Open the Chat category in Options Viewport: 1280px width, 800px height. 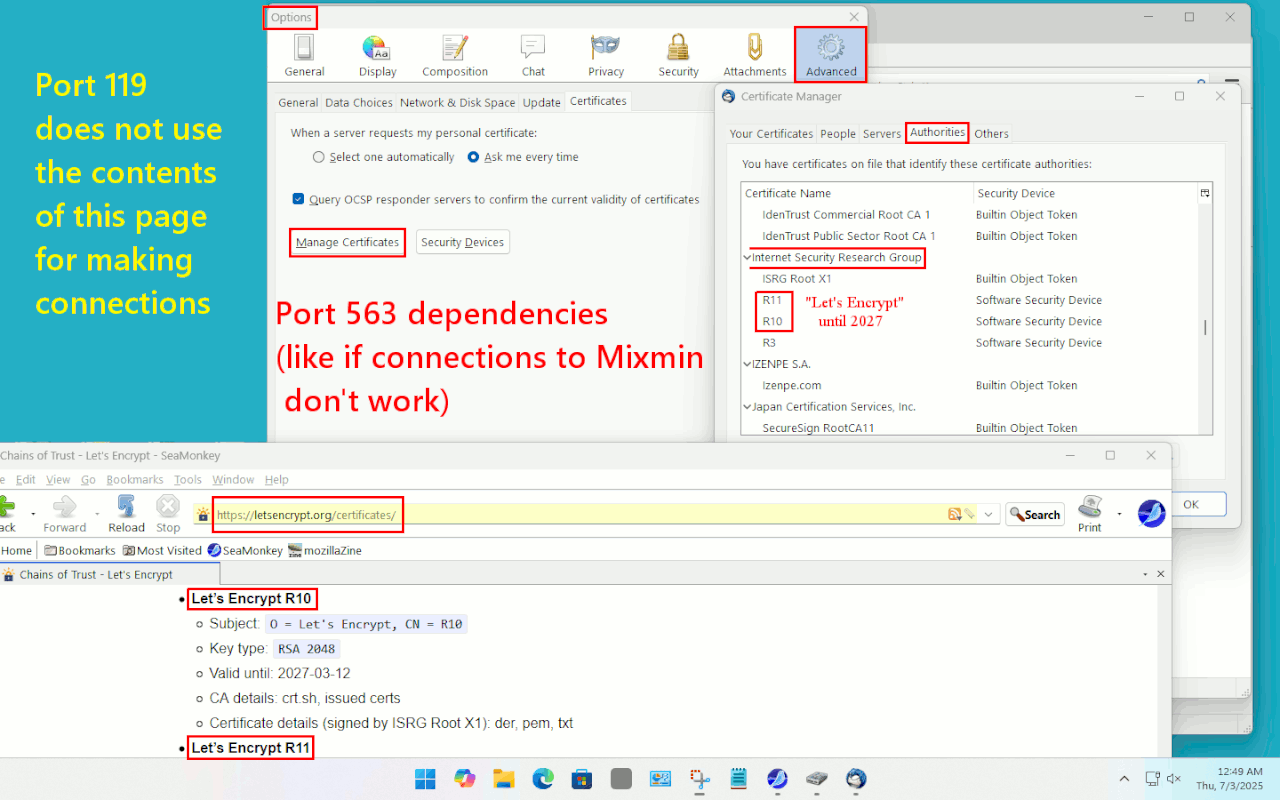coord(533,55)
